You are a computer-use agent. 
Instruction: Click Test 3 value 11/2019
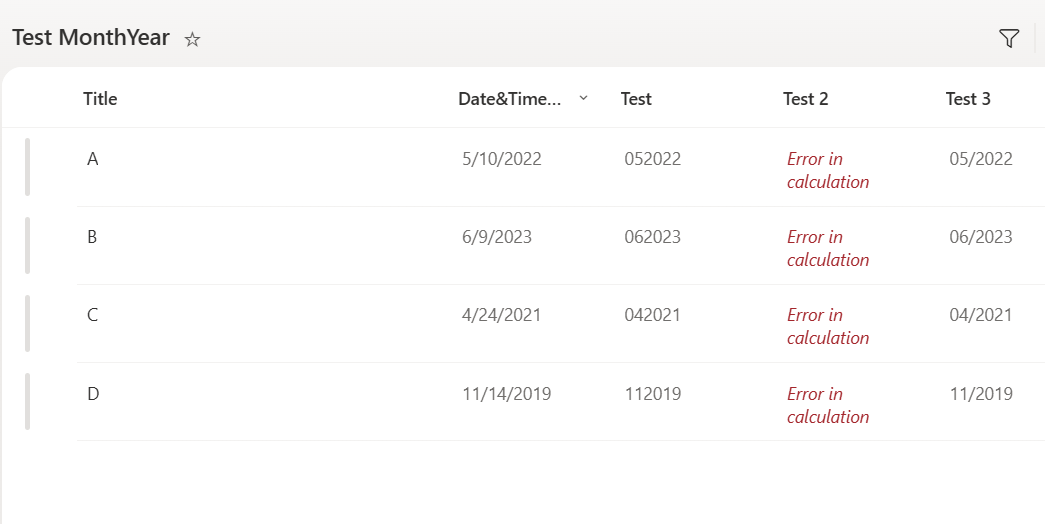click(981, 393)
